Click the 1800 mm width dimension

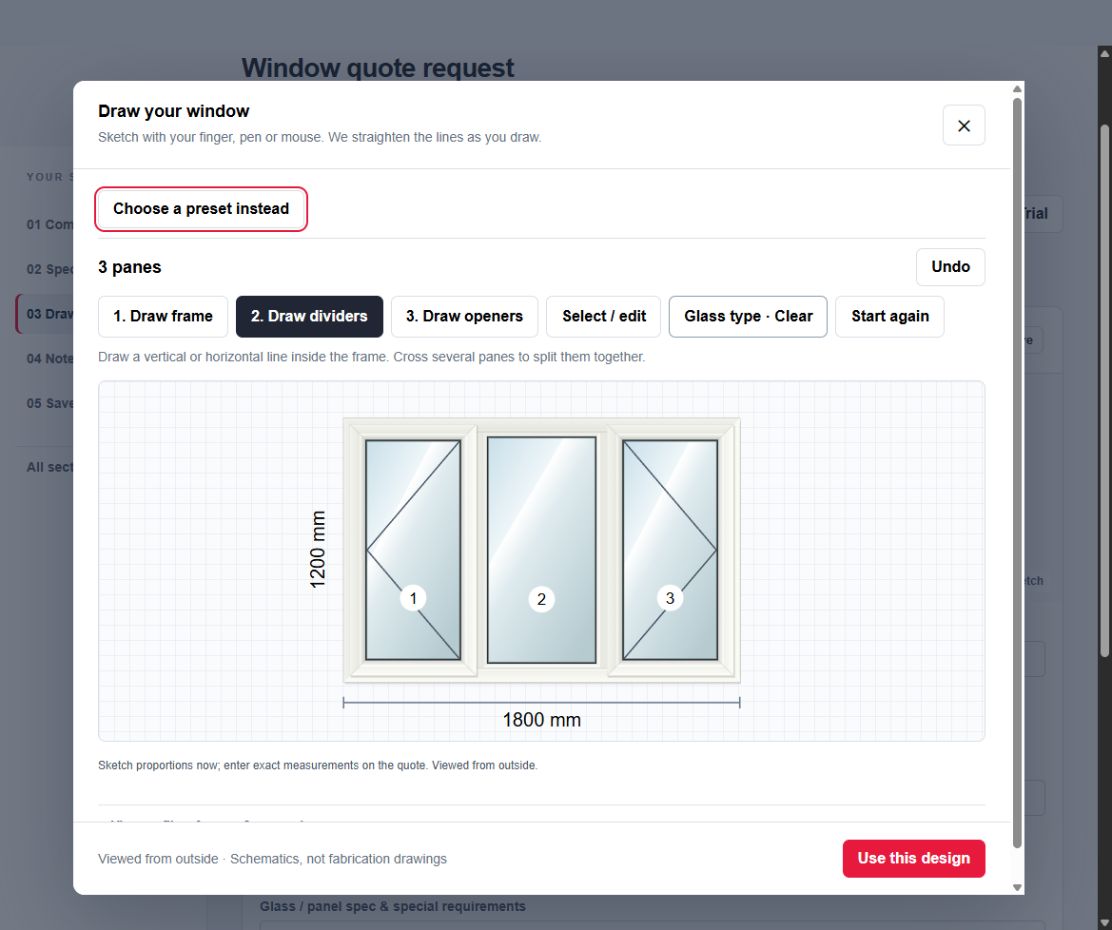[541, 720]
